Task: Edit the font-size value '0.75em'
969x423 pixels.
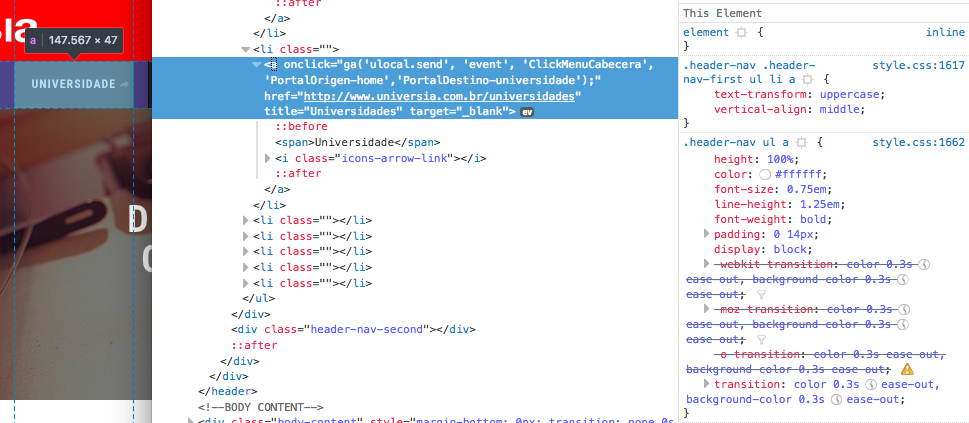Action: [x=807, y=189]
